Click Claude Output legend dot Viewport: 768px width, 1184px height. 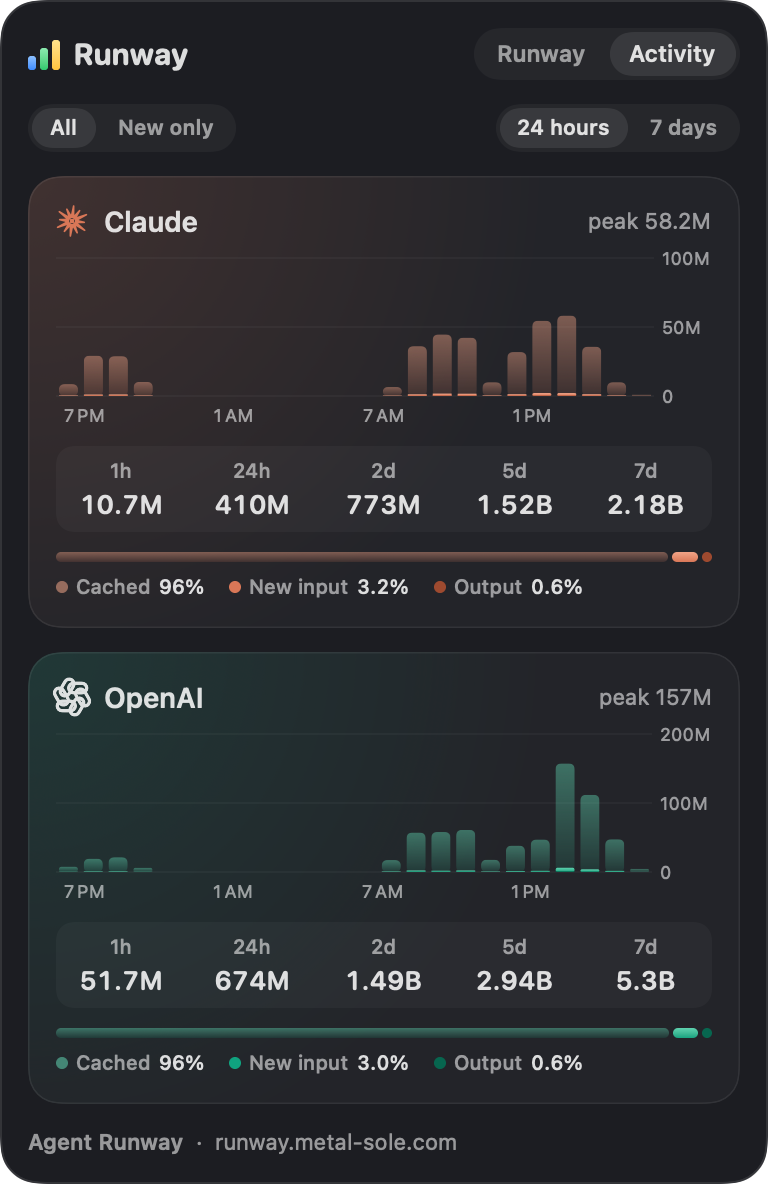click(x=440, y=587)
